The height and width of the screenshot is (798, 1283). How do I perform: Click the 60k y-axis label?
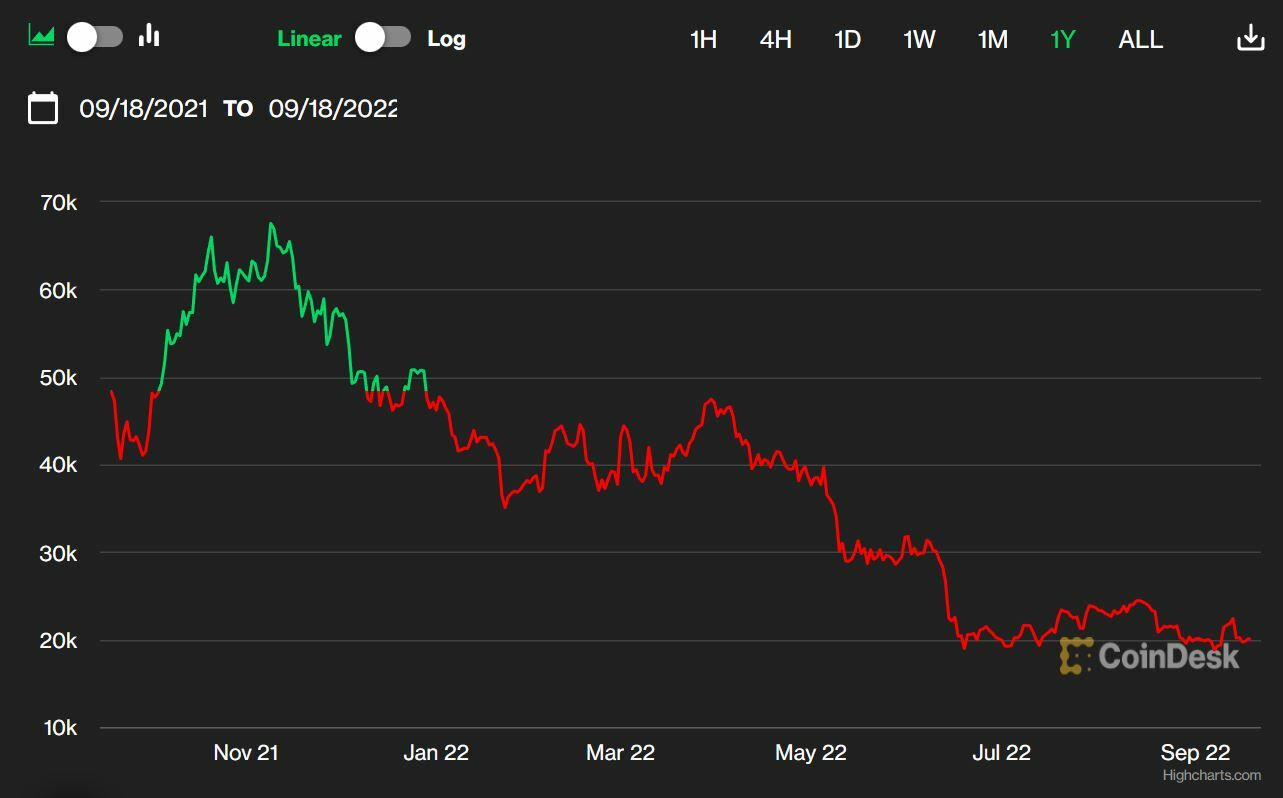click(59, 291)
